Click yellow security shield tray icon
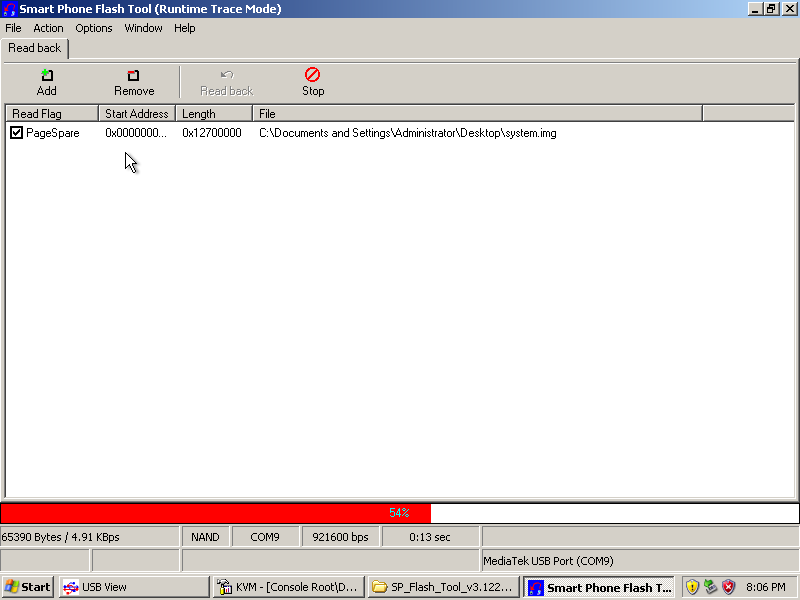This screenshot has height=600, width=800. click(692, 587)
